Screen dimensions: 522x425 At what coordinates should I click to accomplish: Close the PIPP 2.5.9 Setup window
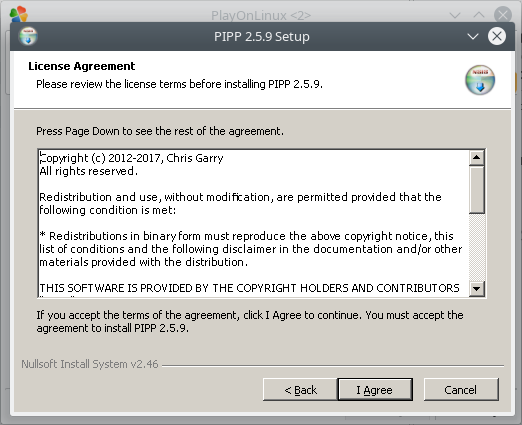pyautogui.click(x=497, y=36)
